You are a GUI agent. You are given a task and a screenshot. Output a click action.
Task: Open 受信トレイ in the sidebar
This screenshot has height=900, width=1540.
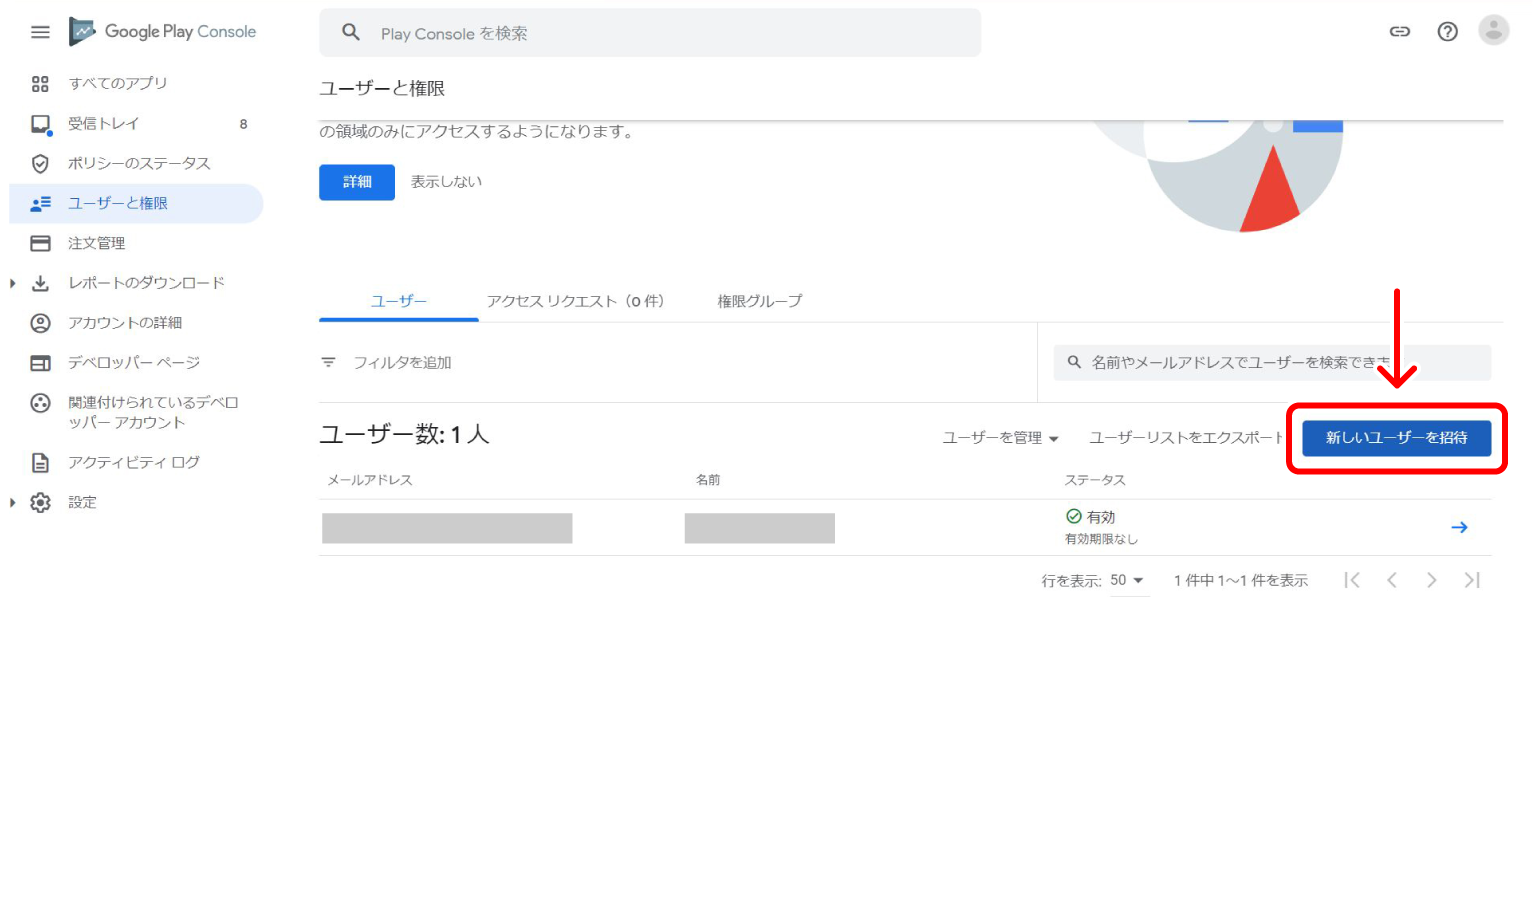tap(104, 123)
